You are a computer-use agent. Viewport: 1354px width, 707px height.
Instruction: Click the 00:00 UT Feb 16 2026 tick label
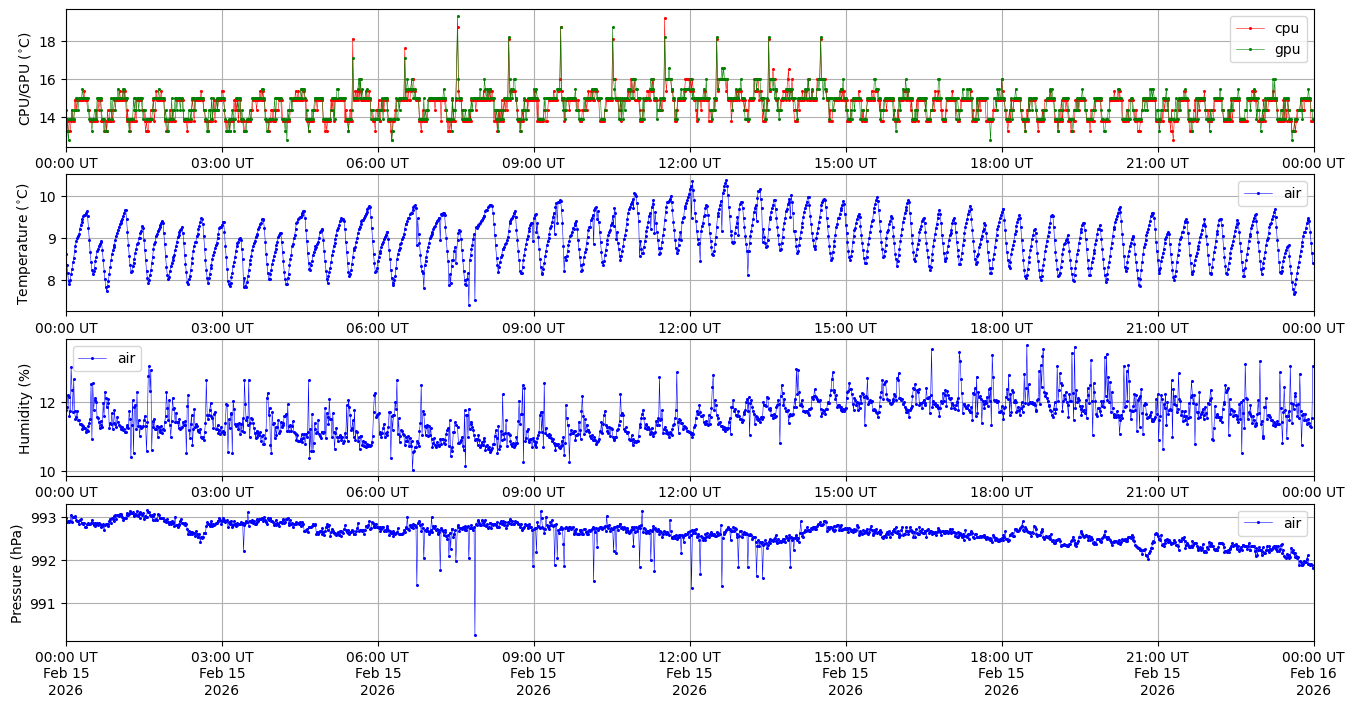[x=1313, y=673]
